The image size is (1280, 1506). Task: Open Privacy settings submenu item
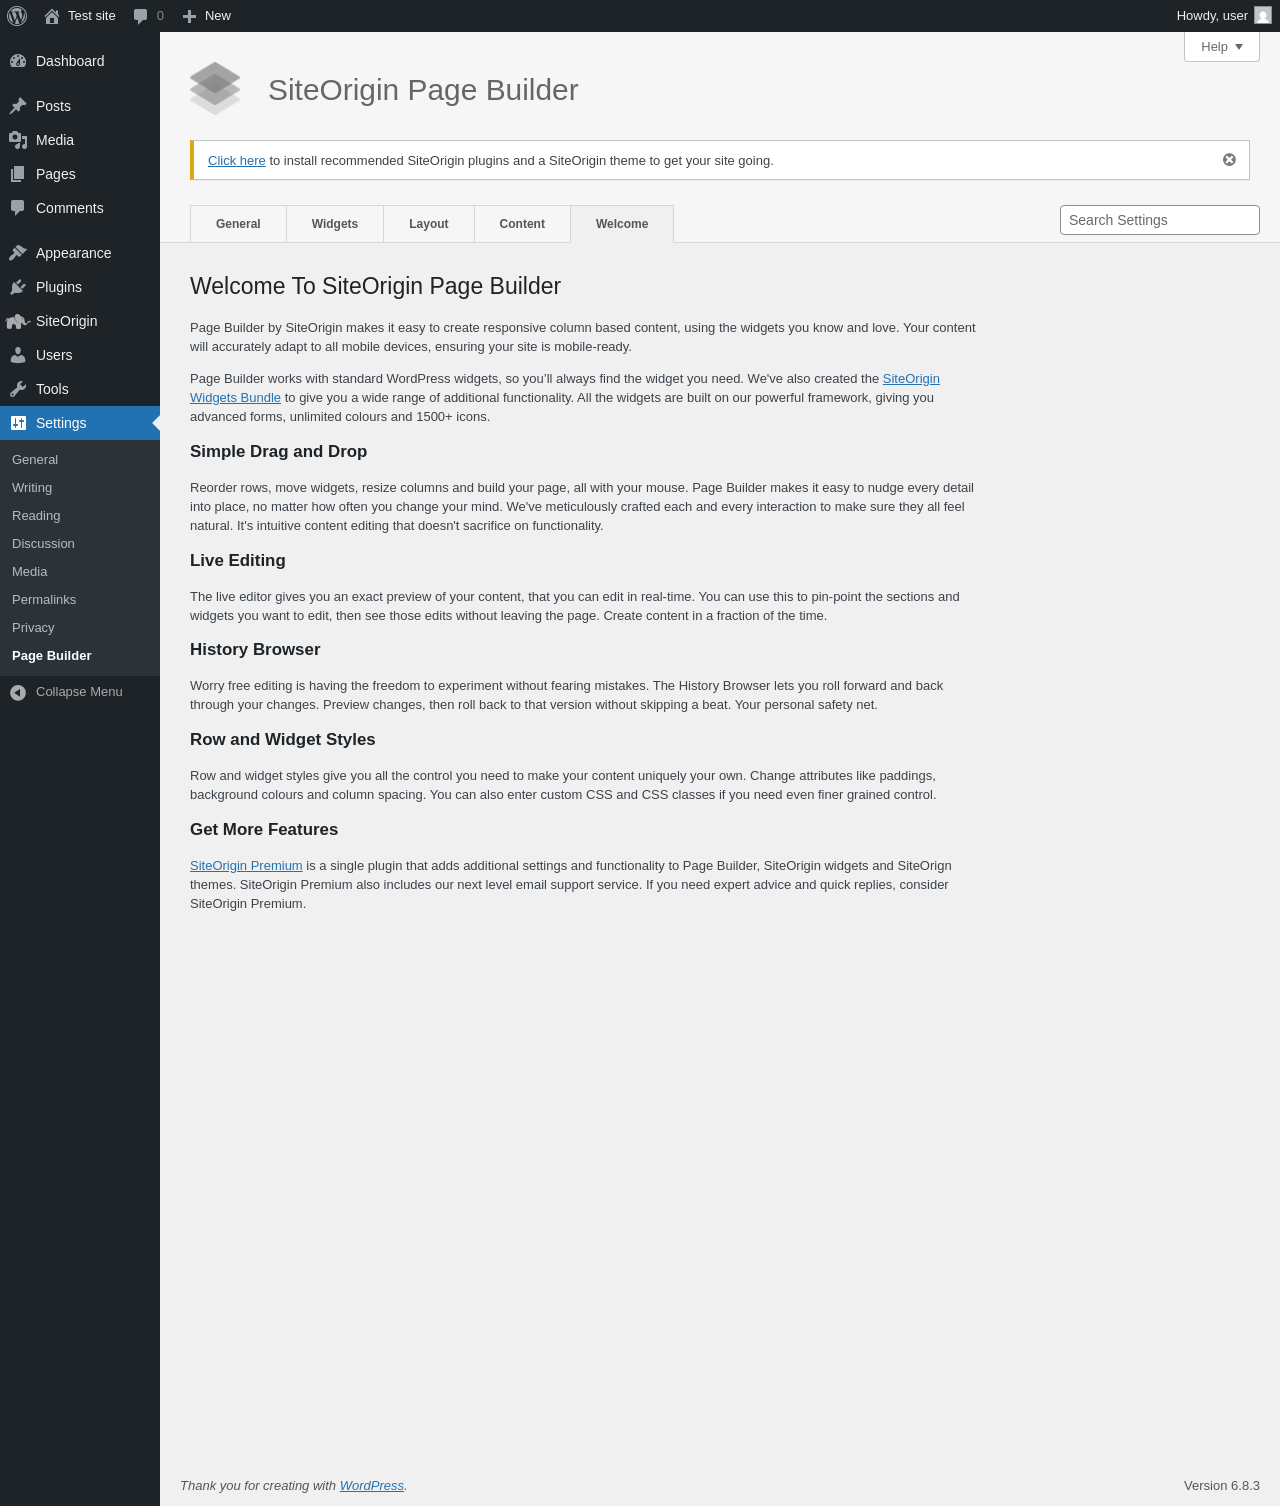pos(33,628)
